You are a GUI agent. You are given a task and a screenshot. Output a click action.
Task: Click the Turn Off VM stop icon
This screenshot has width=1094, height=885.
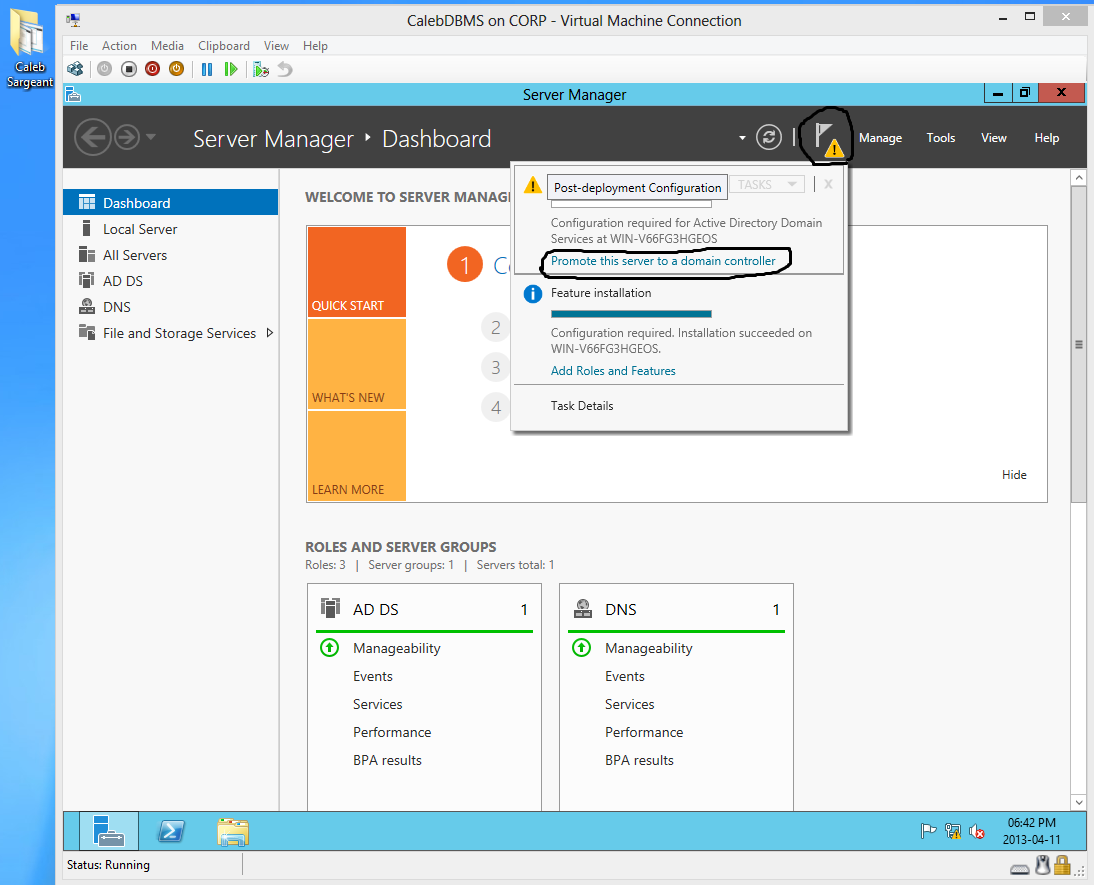pyautogui.click(x=128, y=69)
